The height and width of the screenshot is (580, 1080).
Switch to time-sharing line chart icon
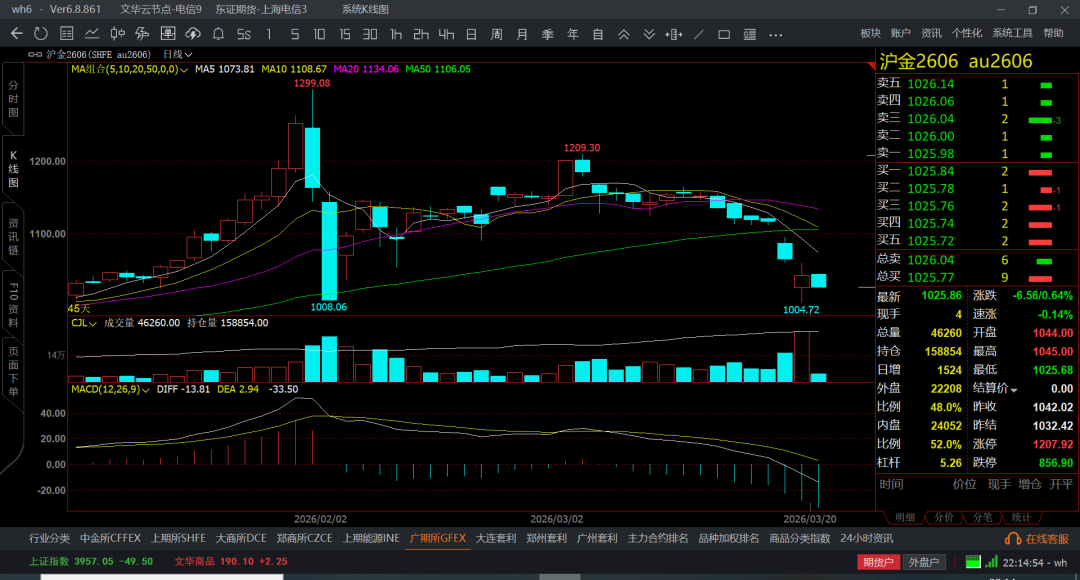92,34
